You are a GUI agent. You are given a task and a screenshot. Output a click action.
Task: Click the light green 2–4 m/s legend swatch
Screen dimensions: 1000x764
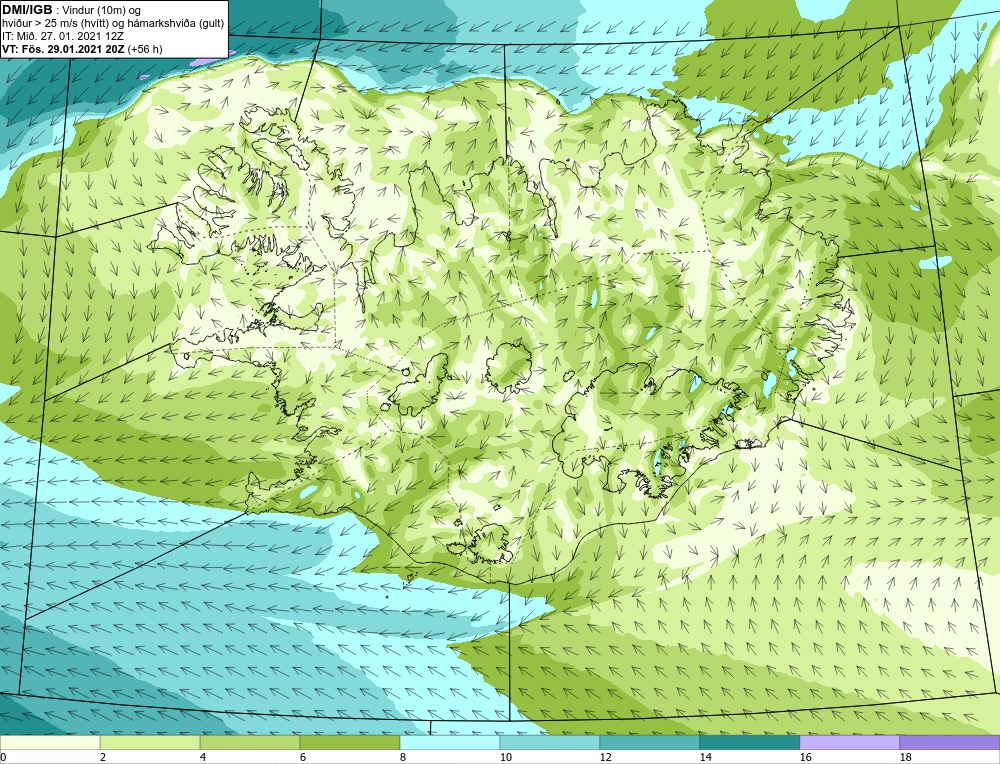pos(150,743)
